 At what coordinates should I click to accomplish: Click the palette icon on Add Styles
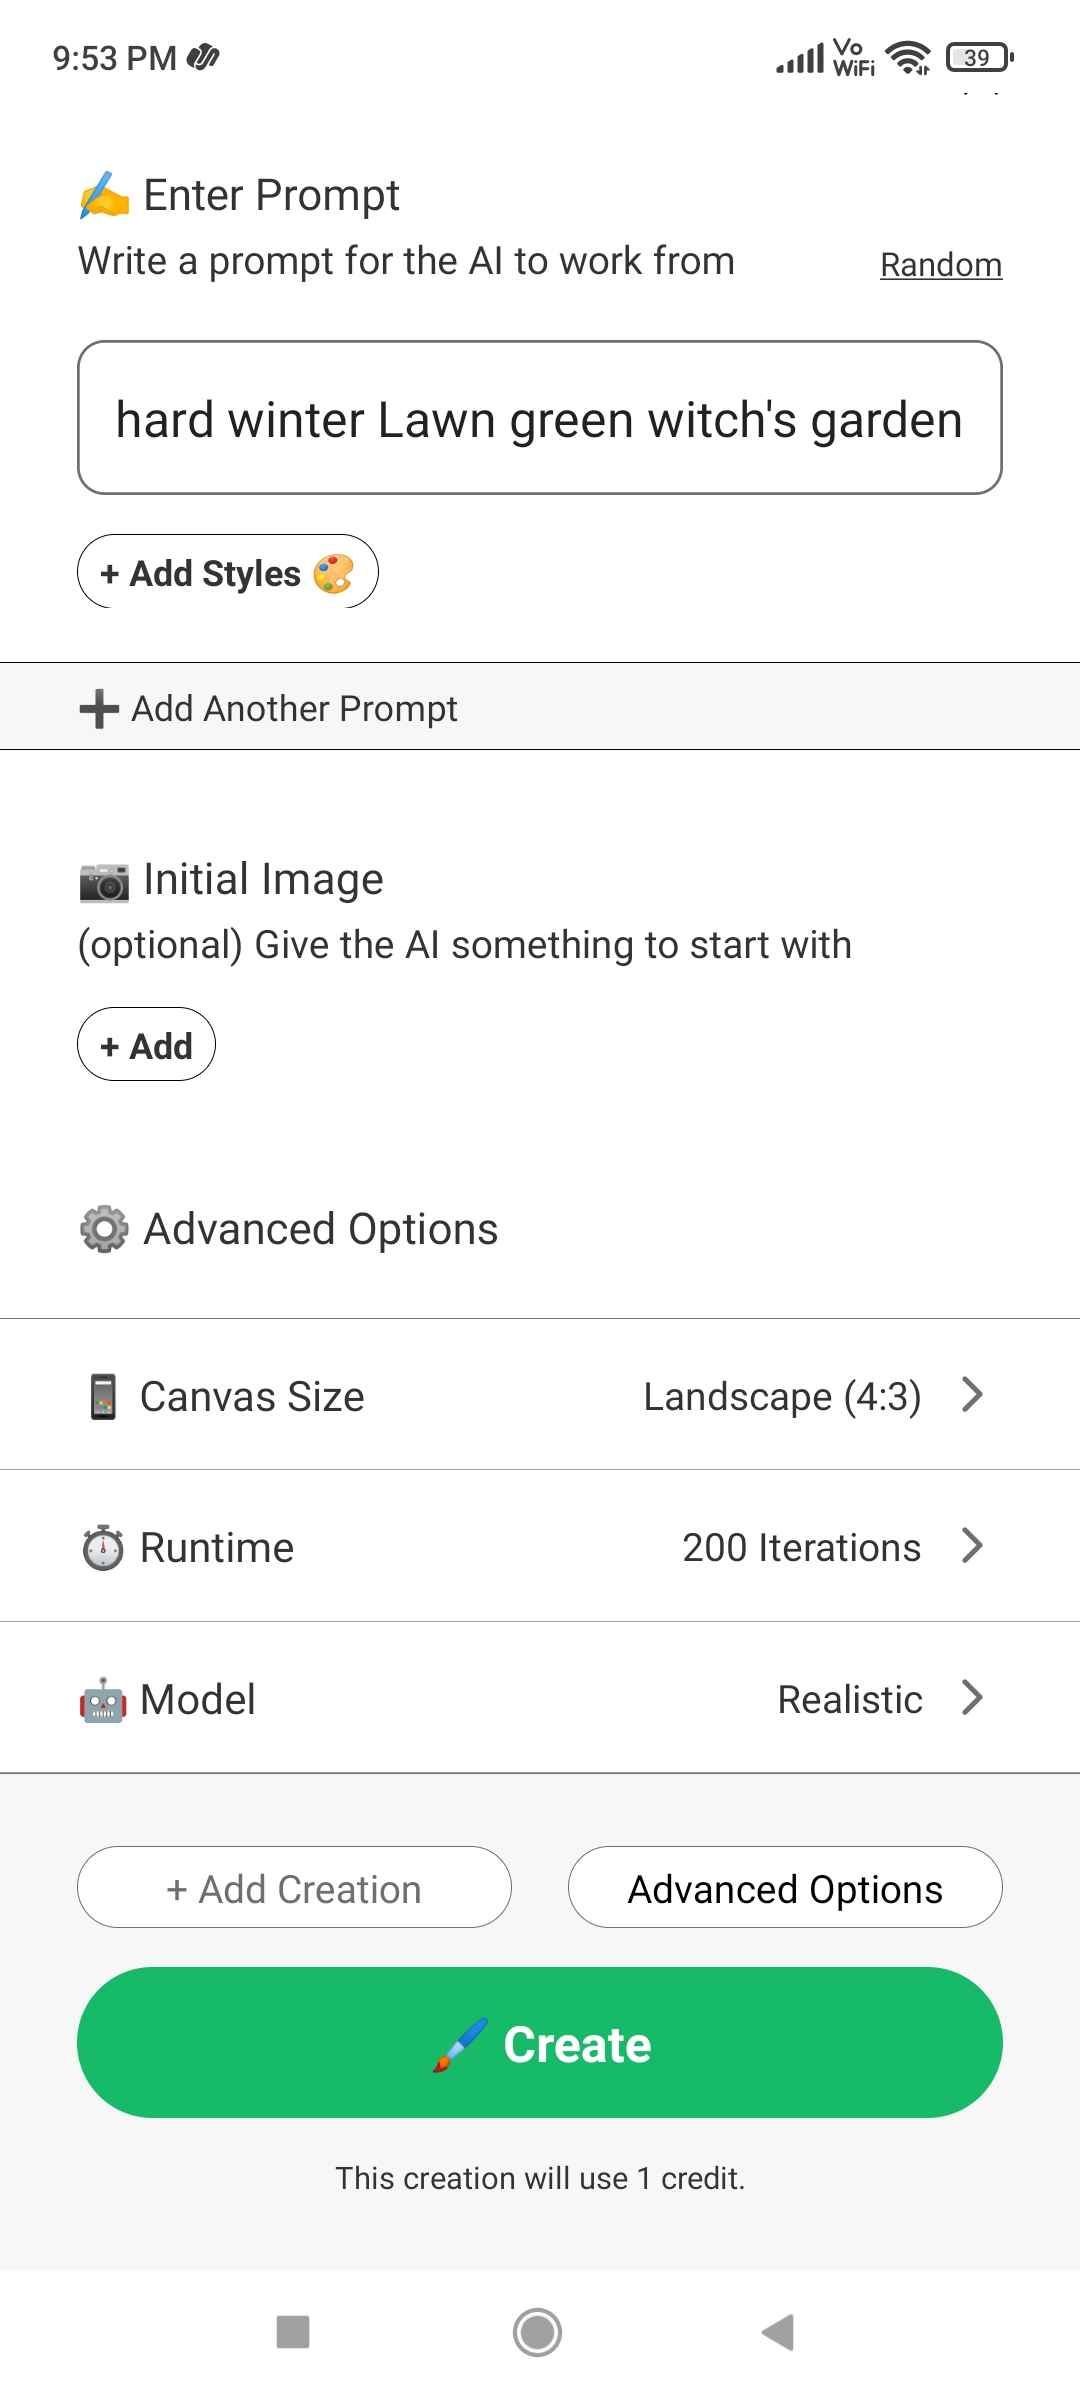coord(333,573)
